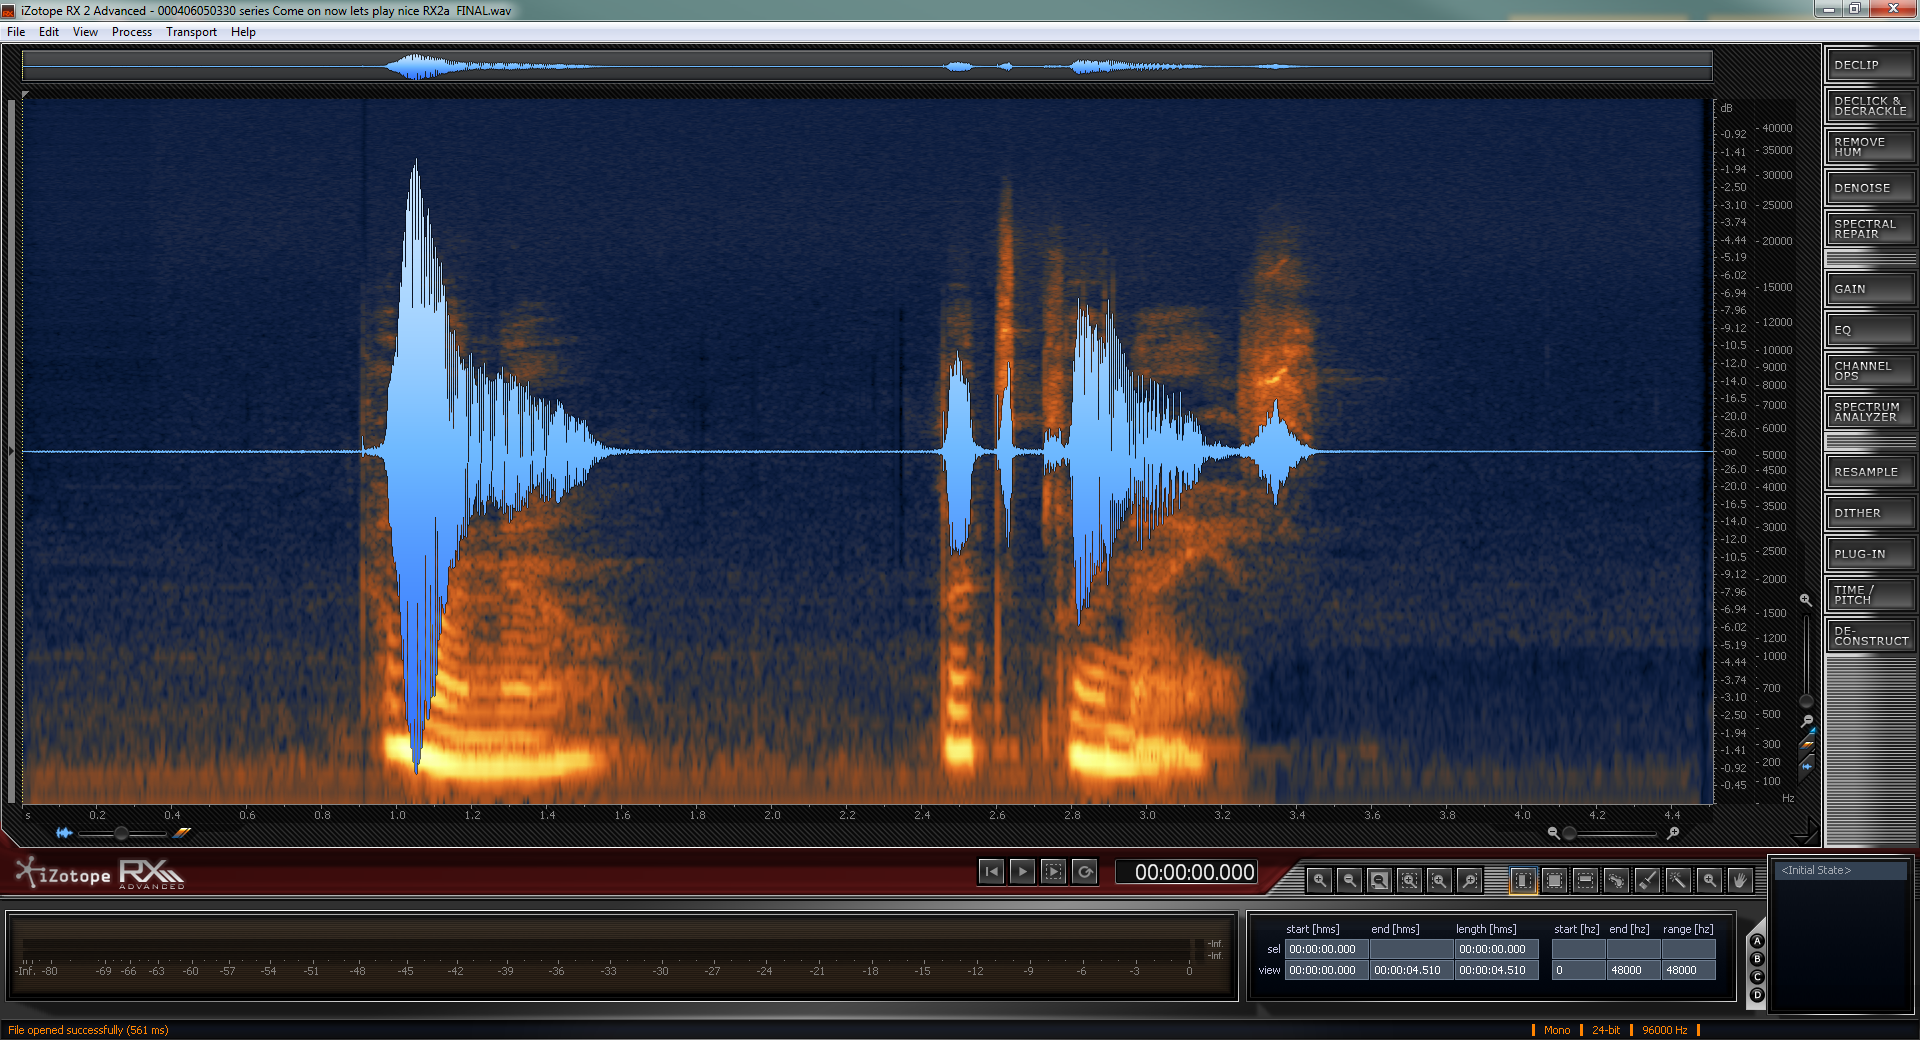
Task: Zoom out fully to entire file
Action: tap(1380, 880)
